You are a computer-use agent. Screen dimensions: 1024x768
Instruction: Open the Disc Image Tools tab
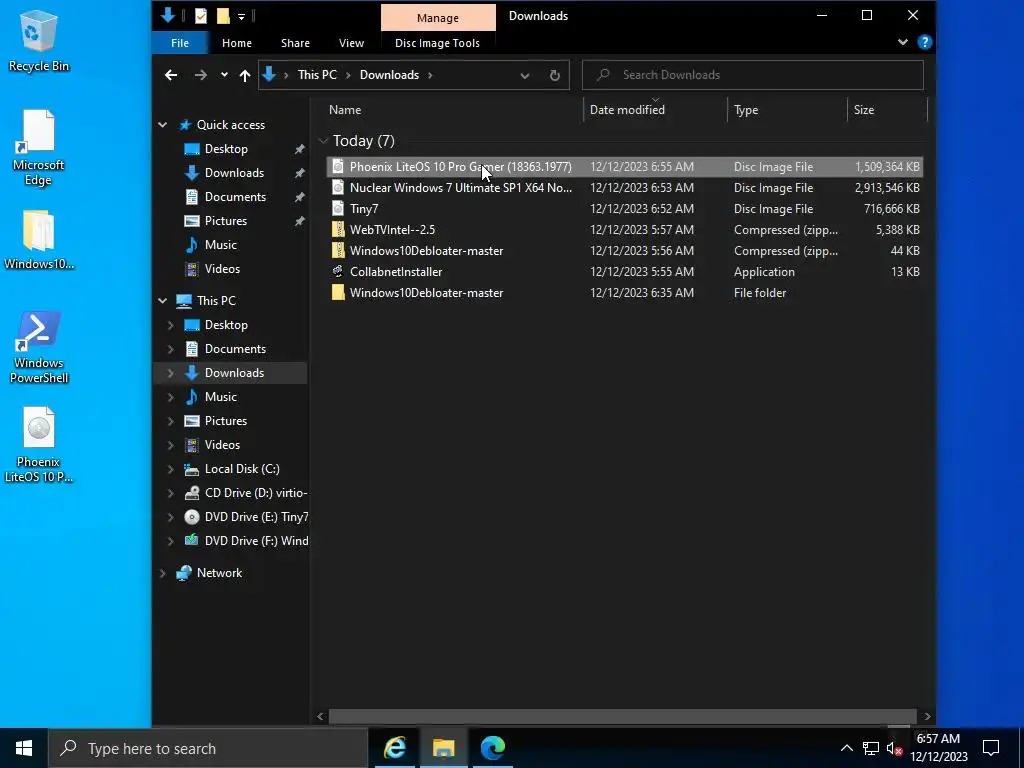437,43
